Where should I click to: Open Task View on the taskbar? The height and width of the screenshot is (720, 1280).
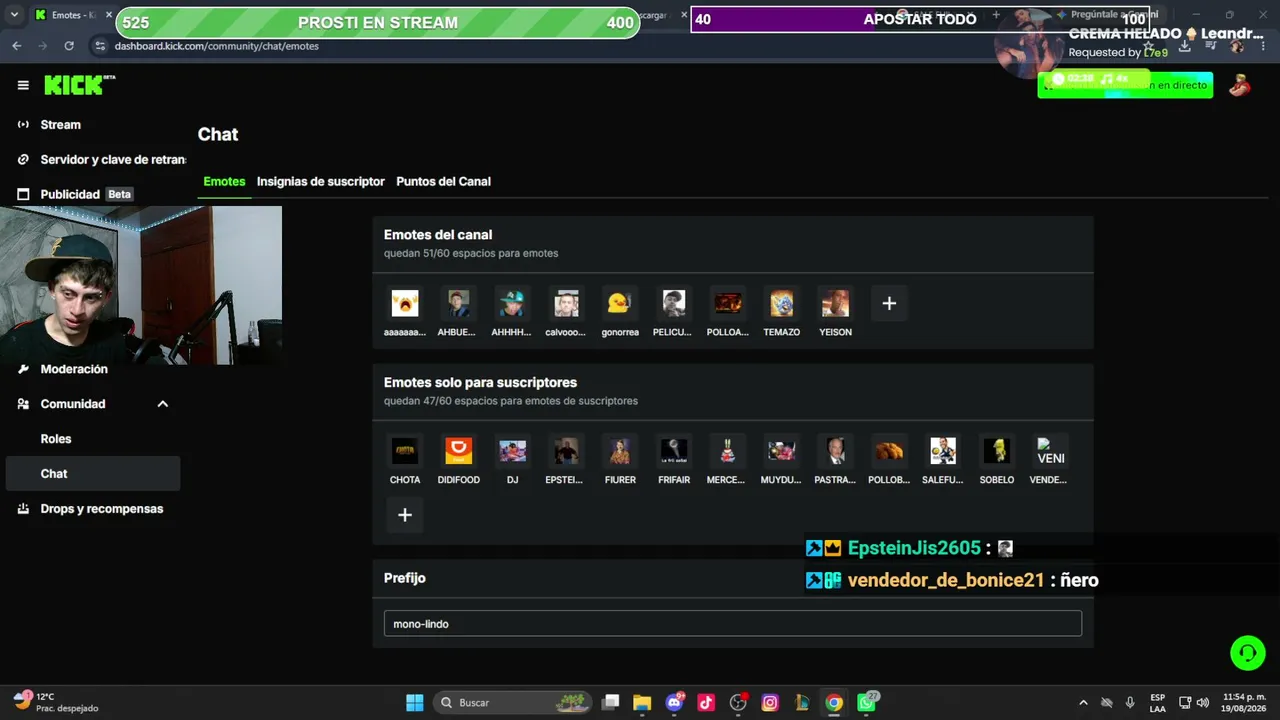tap(611, 703)
